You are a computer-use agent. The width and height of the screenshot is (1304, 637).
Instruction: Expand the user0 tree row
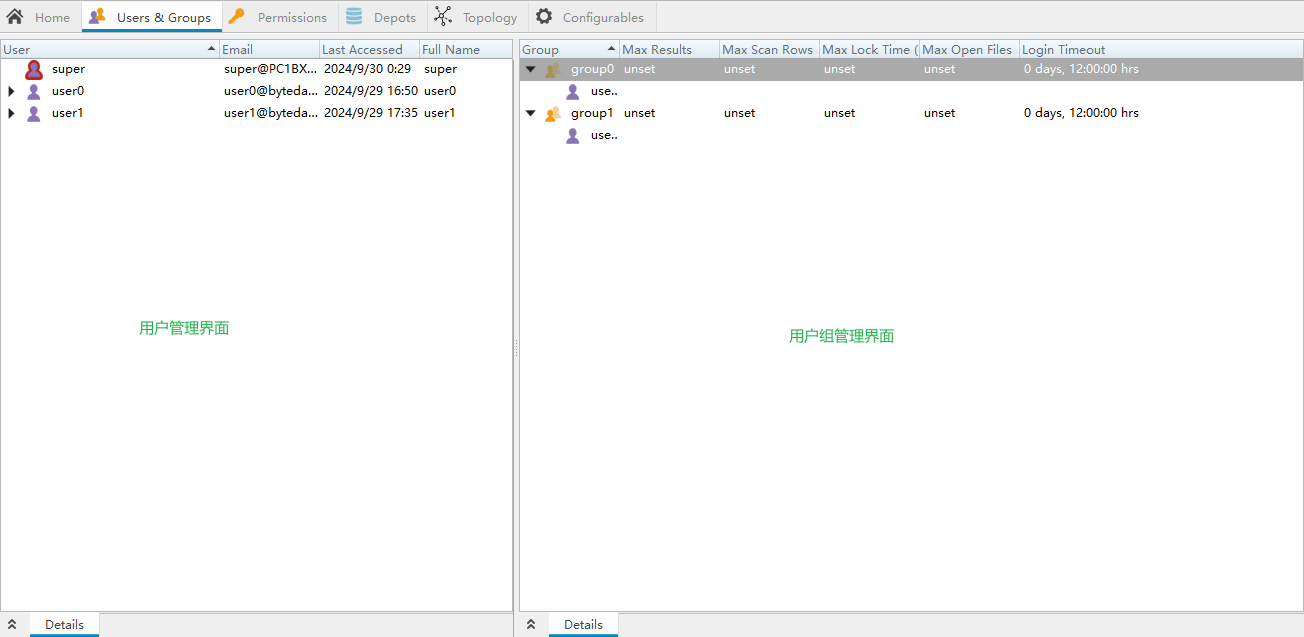[x=11, y=91]
